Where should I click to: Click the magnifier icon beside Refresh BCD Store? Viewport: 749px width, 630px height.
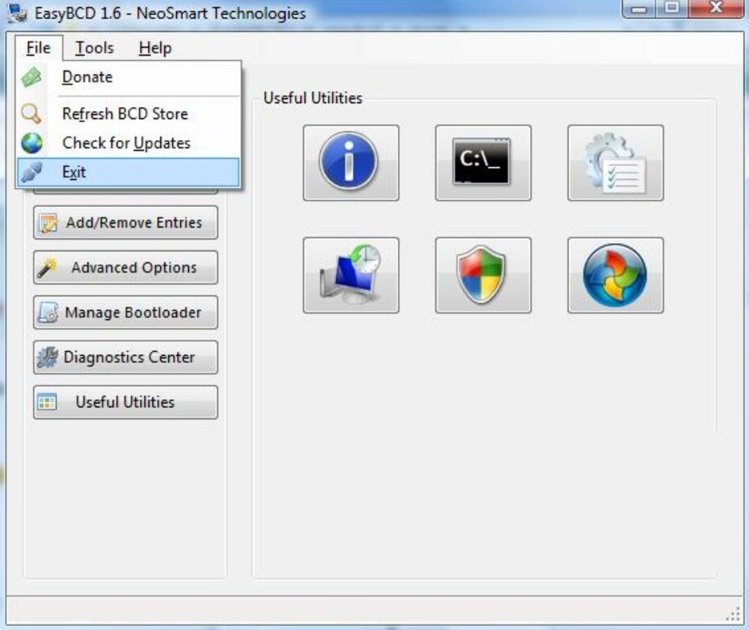pyautogui.click(x=32, y=114)
